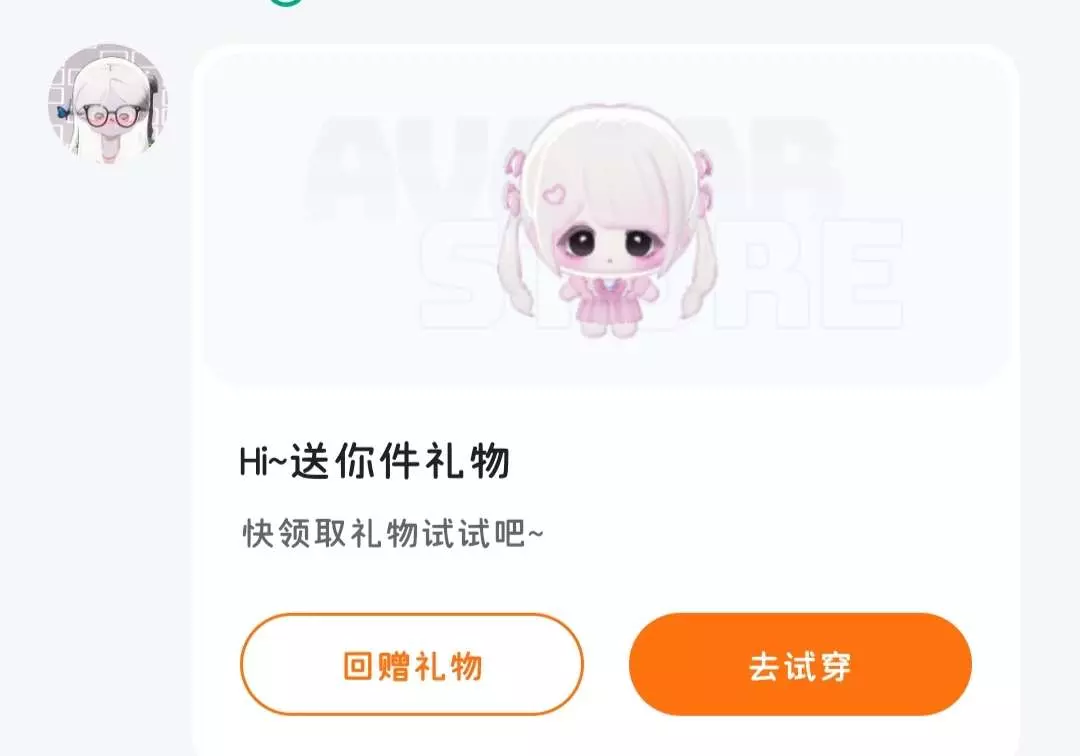
Task: Tap the gift card's blank area beside the title
Action: 758,461
